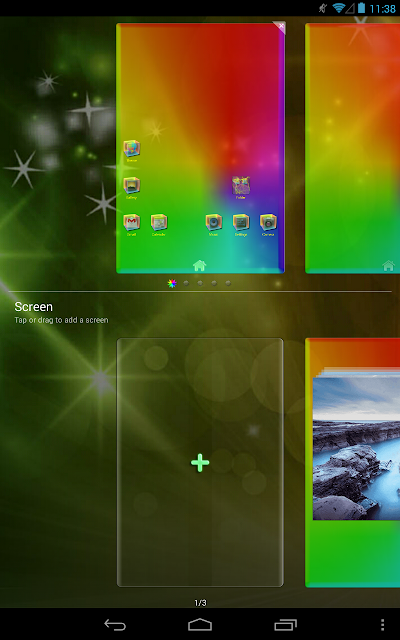Tap the Android Back navigation button
The image size is (400, 640).
coord(115,624)
